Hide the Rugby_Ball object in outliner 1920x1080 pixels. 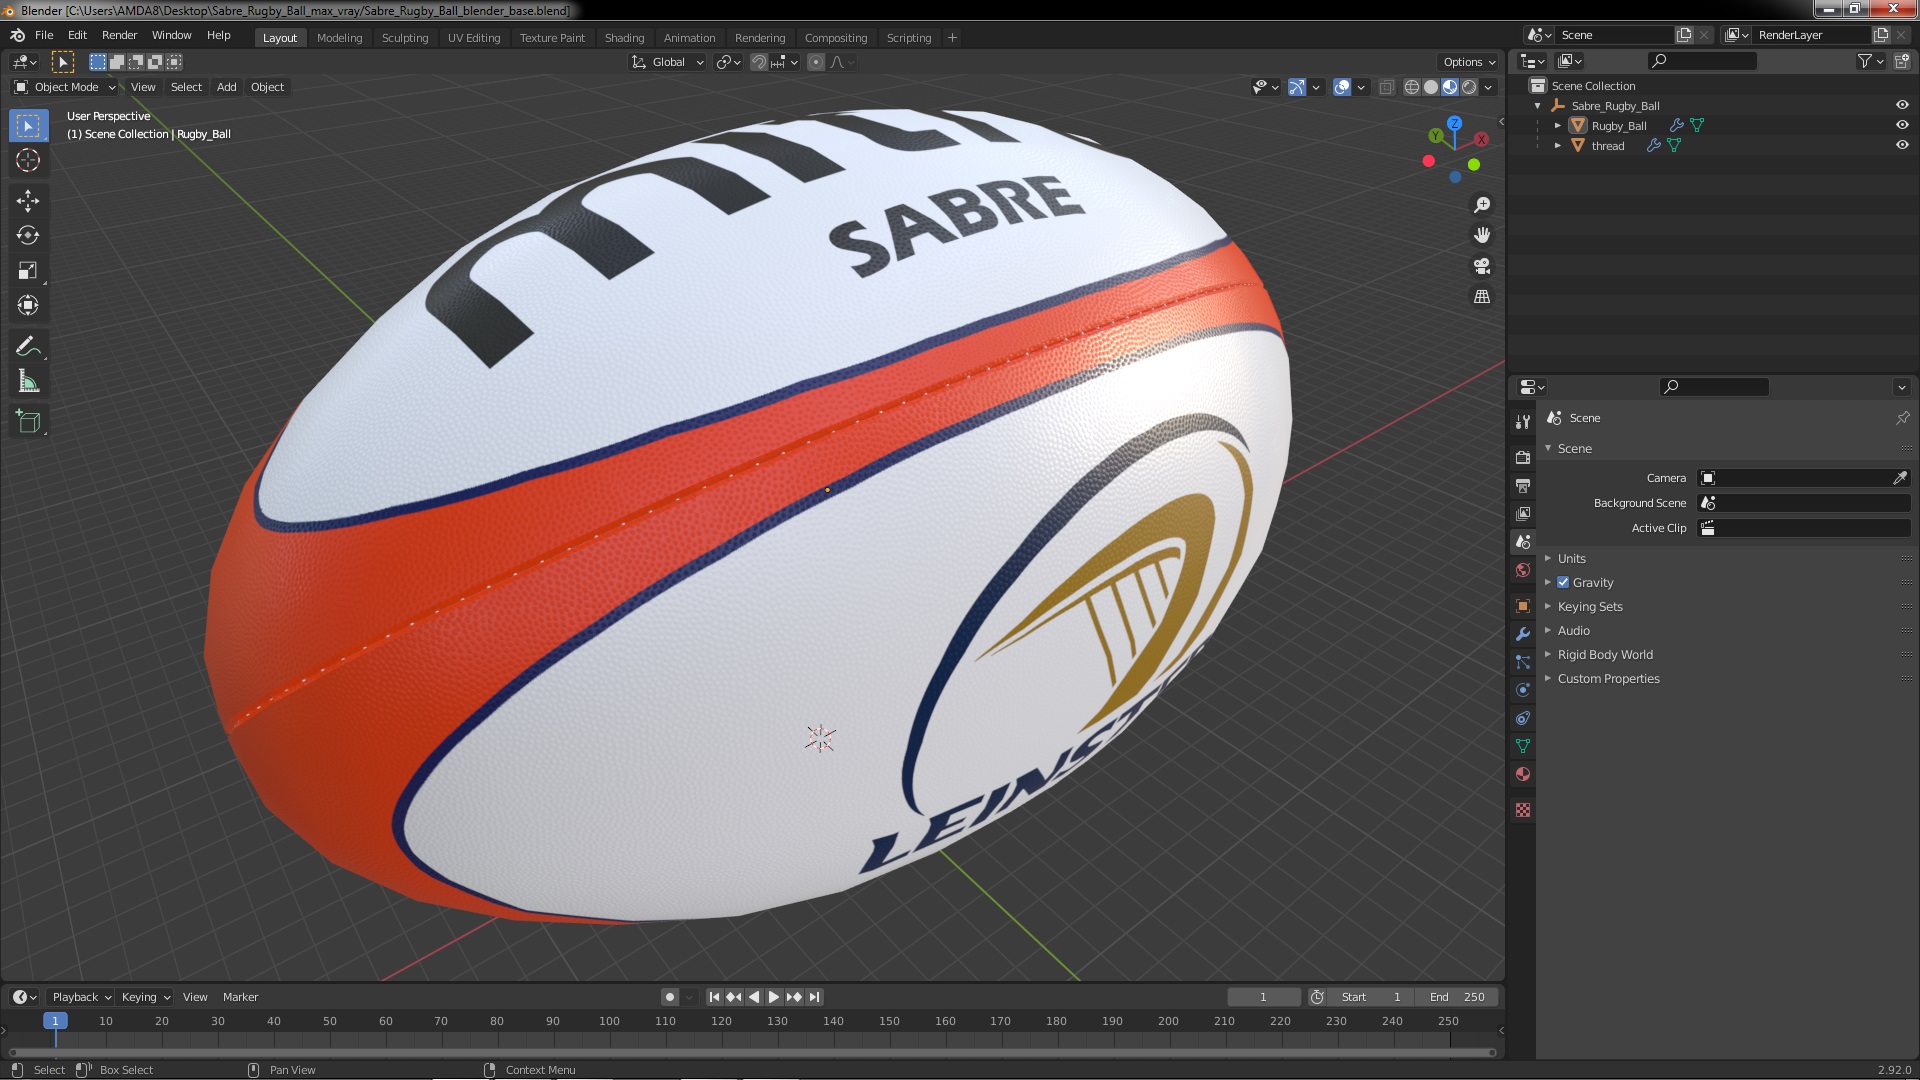[x=1902, y=125]
